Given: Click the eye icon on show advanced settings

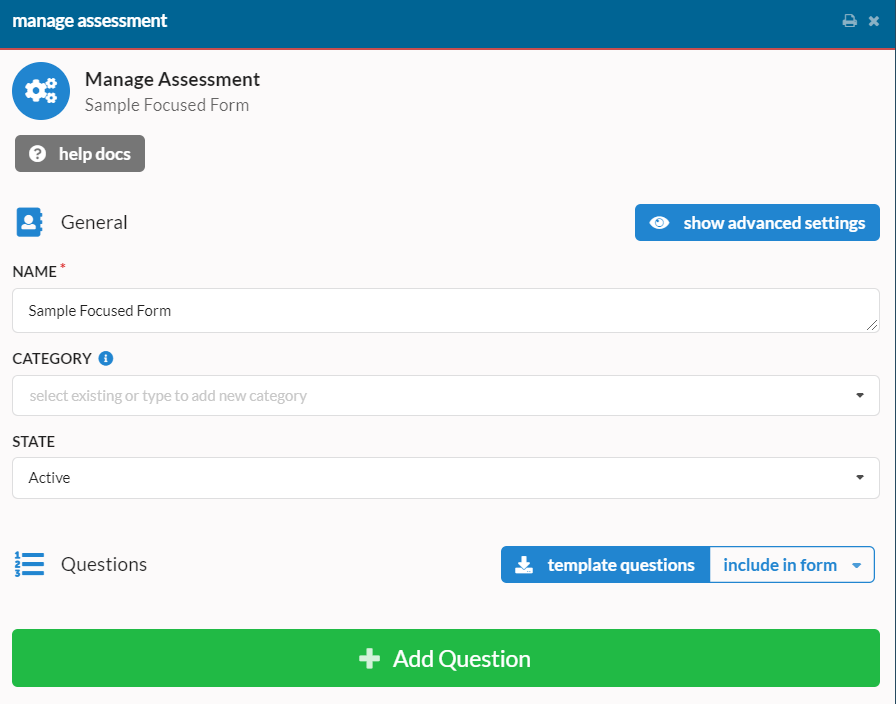Looking at the screenshot, I should (x=659, y=222).
